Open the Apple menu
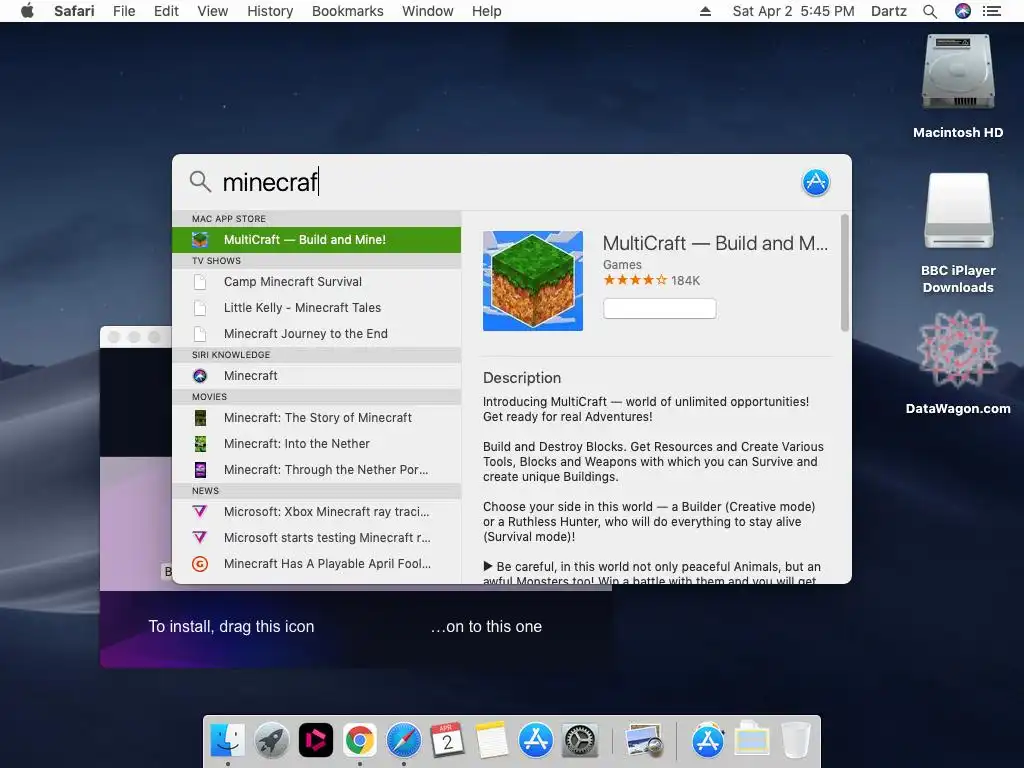 [27, 11]
